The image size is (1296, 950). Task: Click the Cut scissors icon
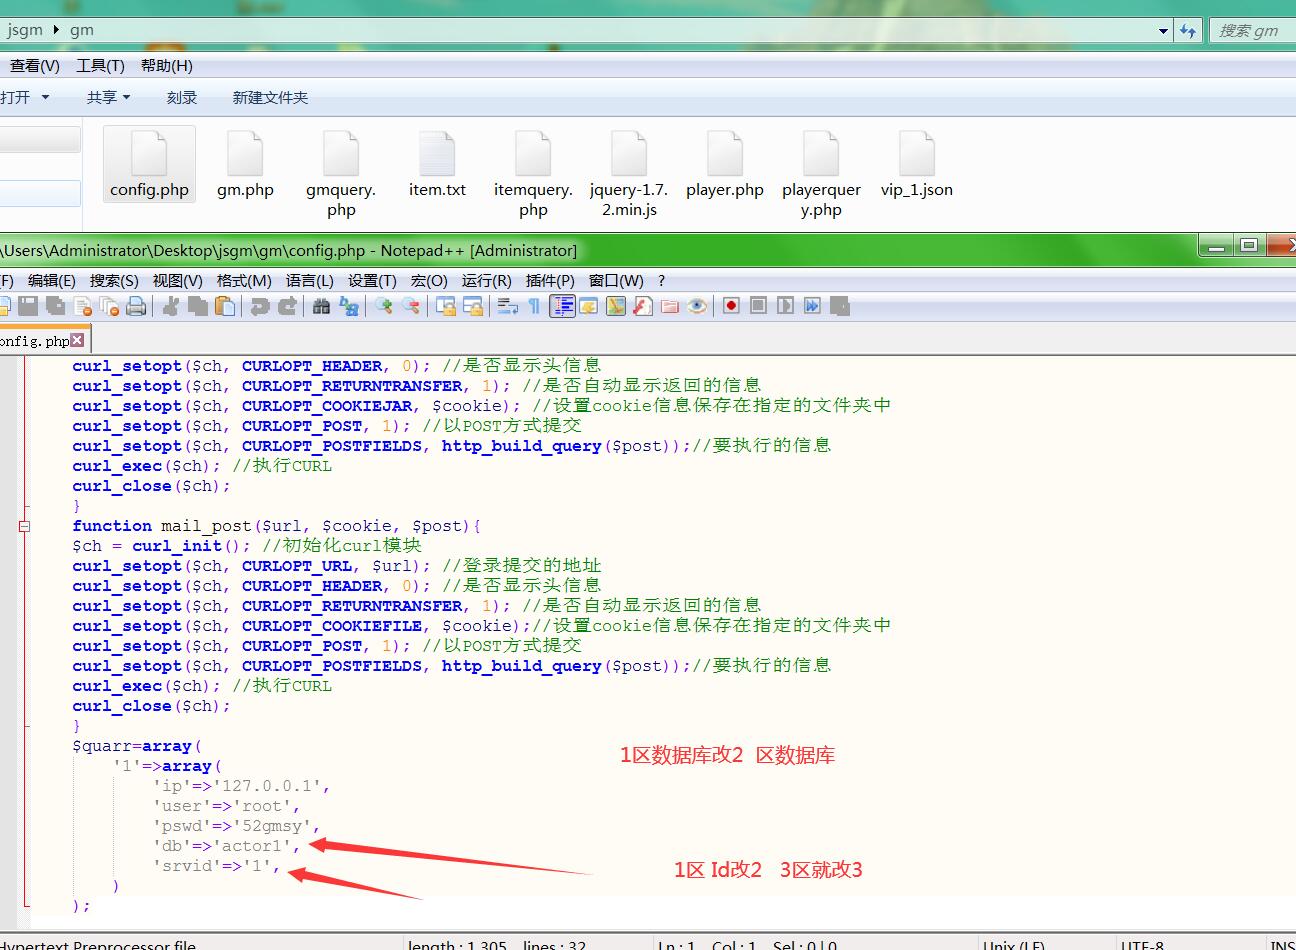[x=171, y=306]
